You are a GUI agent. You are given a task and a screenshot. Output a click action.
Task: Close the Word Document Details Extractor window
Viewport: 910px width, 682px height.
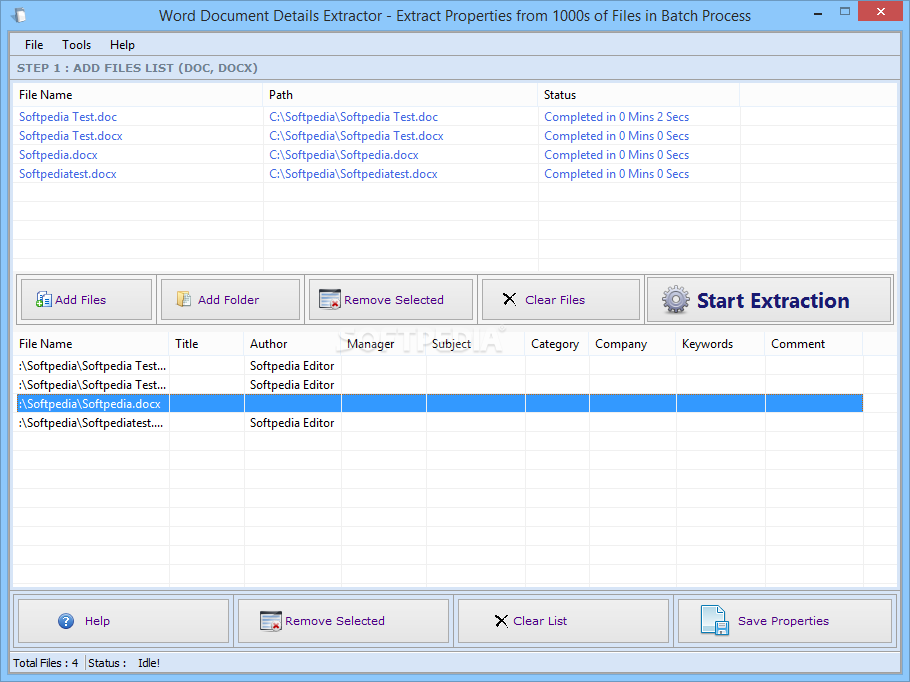880,12
